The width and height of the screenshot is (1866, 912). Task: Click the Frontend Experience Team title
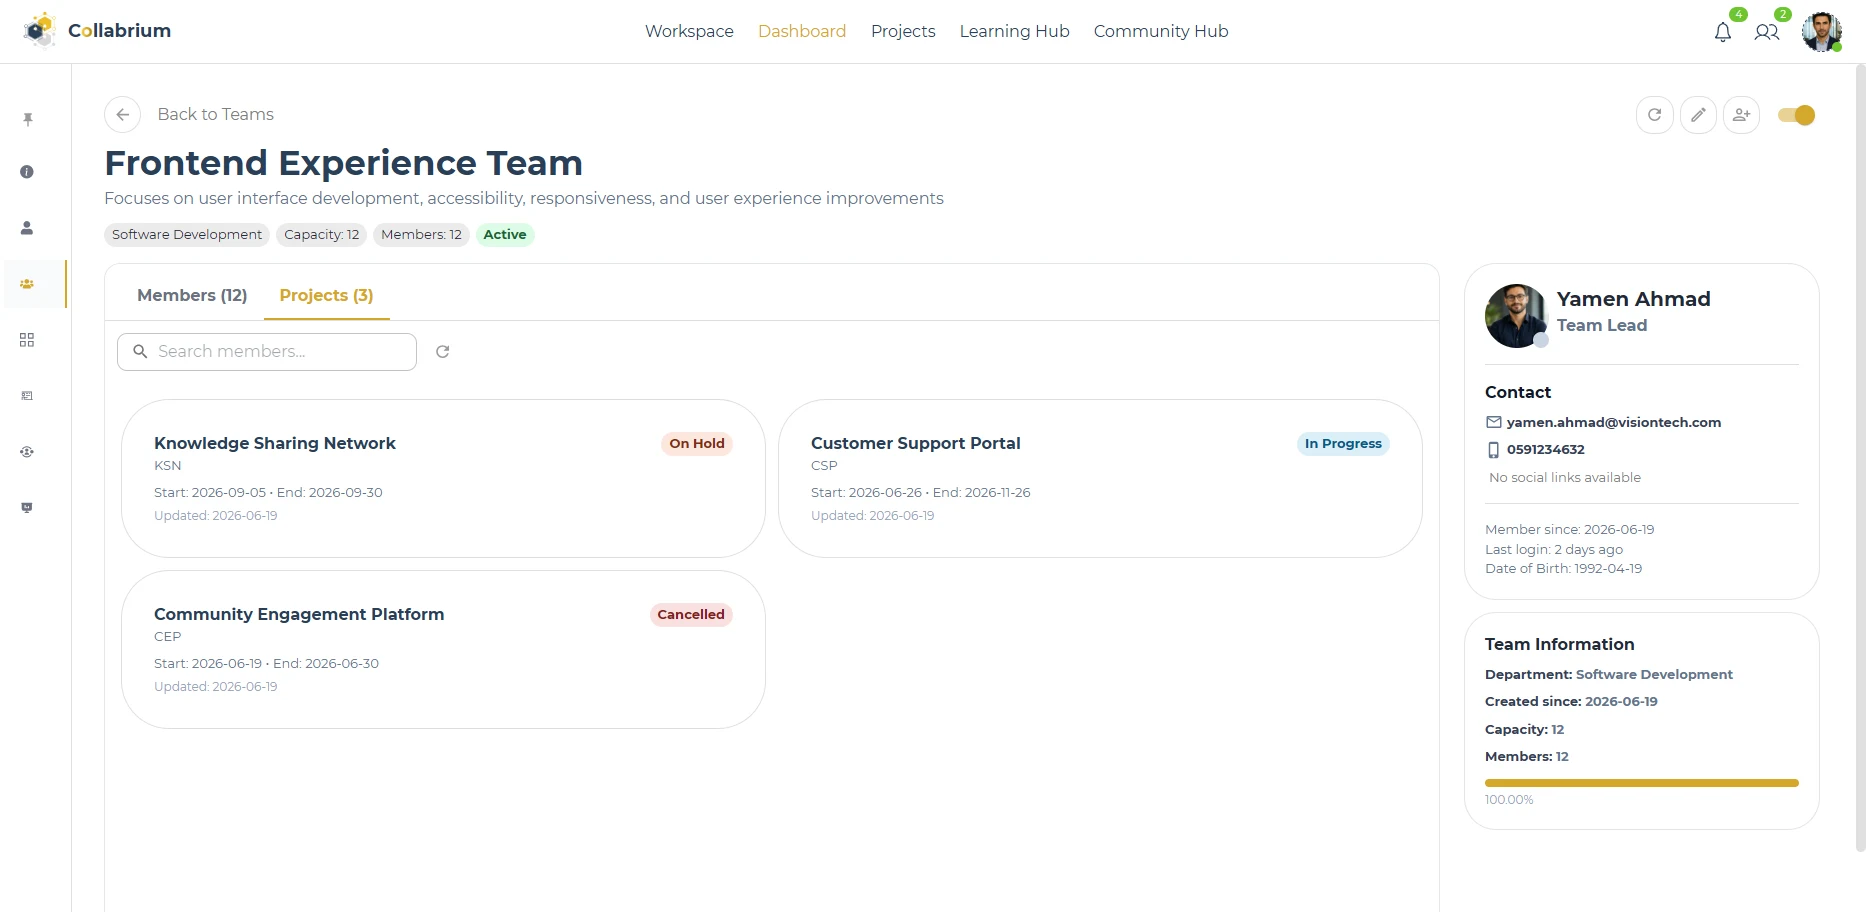coord(343,163)
